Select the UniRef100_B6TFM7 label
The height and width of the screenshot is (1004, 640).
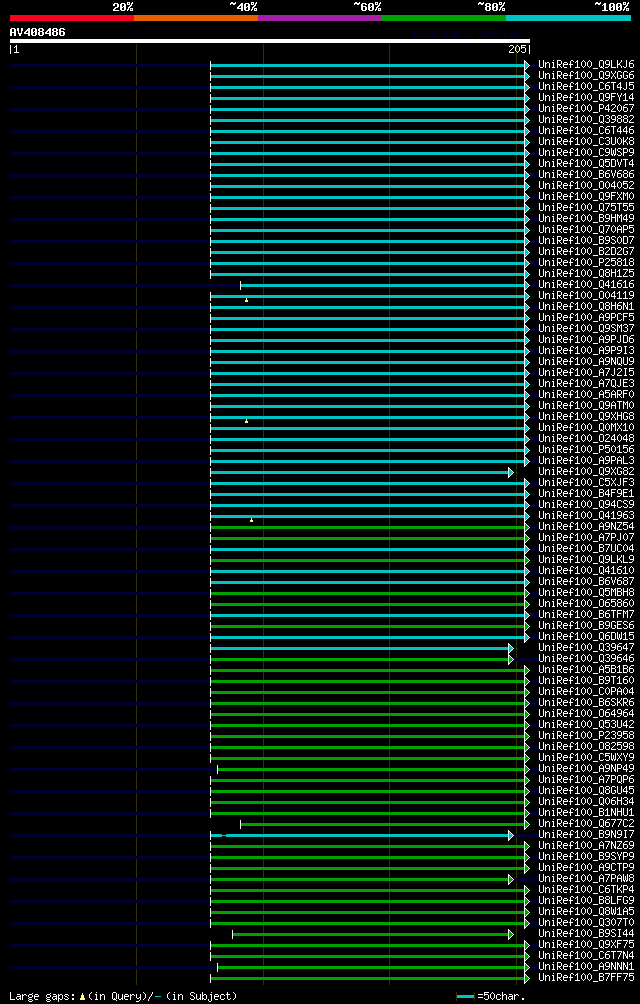(x=586, y=614)
